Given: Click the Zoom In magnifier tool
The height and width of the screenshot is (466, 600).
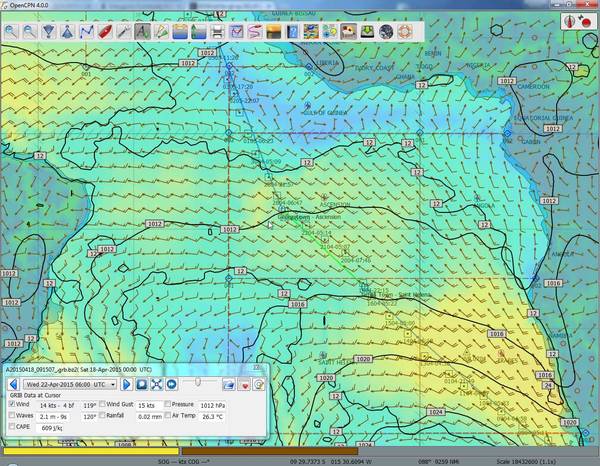Looking at the screenshot, I should coord(11,31).
